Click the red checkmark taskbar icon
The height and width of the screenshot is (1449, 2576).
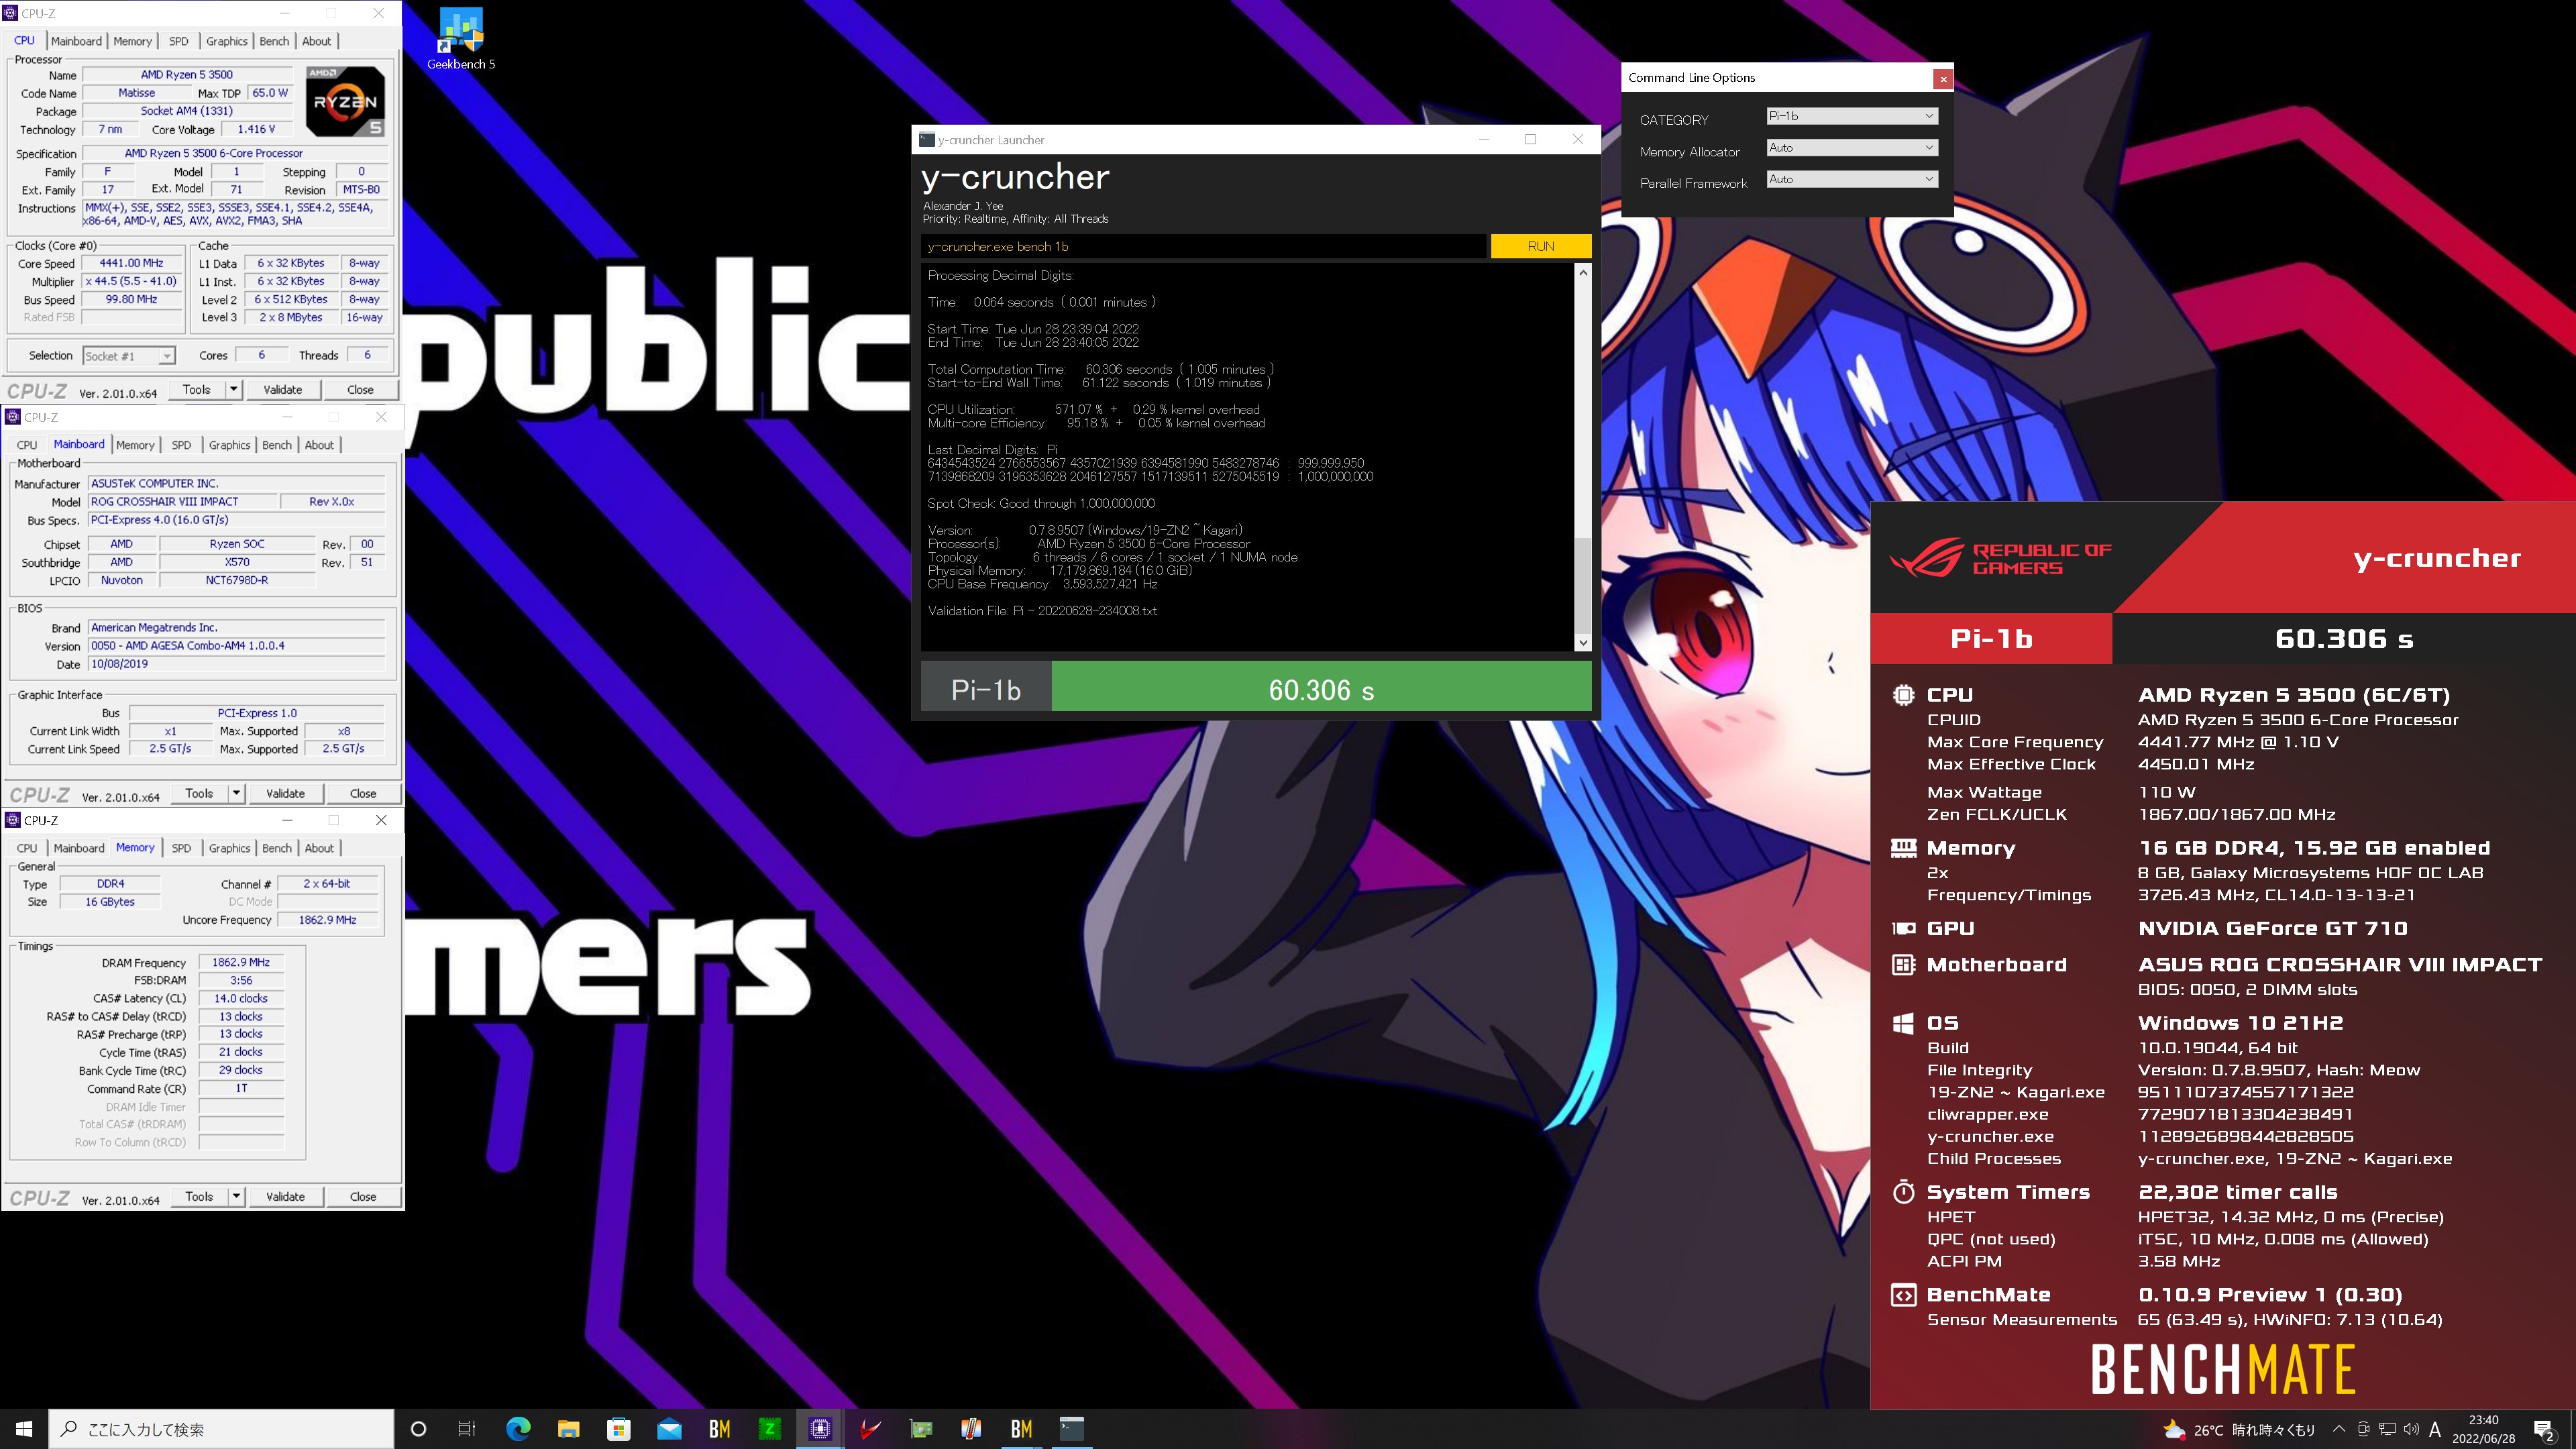coord(870,1429)
